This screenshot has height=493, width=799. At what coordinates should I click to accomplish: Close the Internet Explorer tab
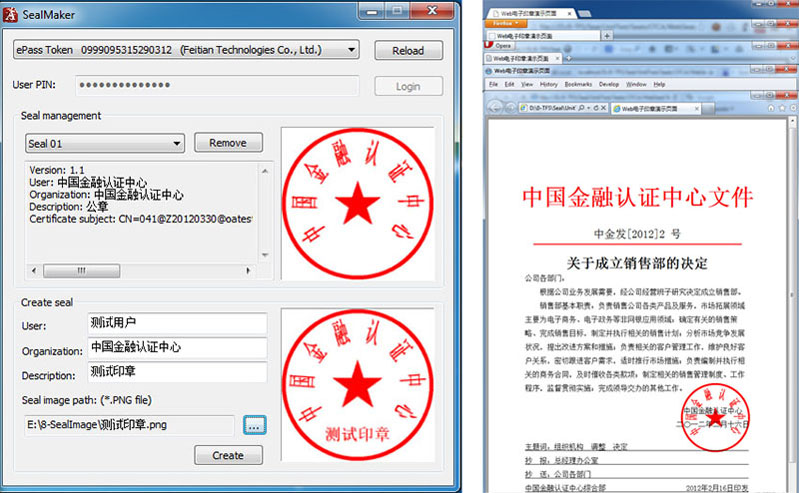[x=697, y=109]
